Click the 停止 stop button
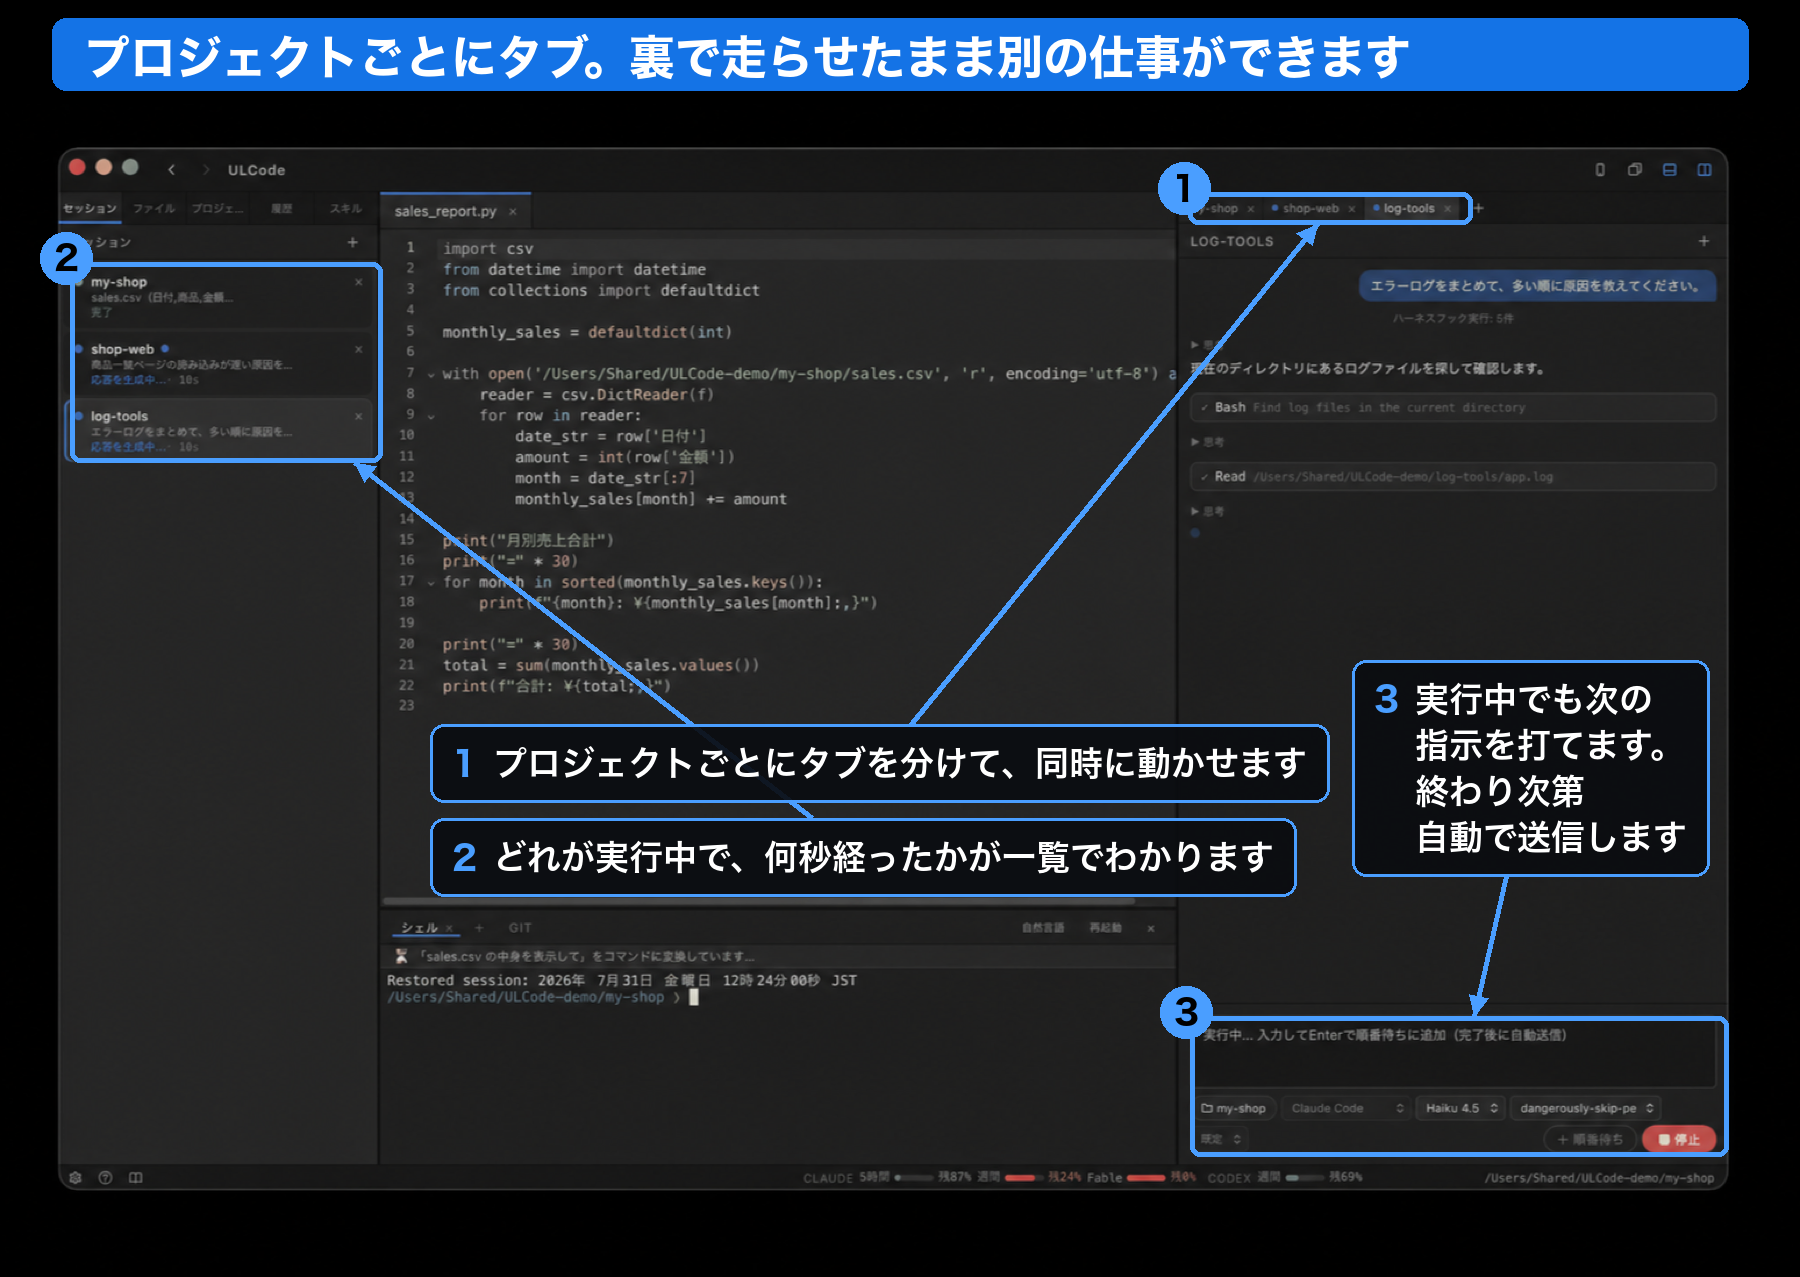Viewport: 1800px width, 1277px height. [1679, 1139]
